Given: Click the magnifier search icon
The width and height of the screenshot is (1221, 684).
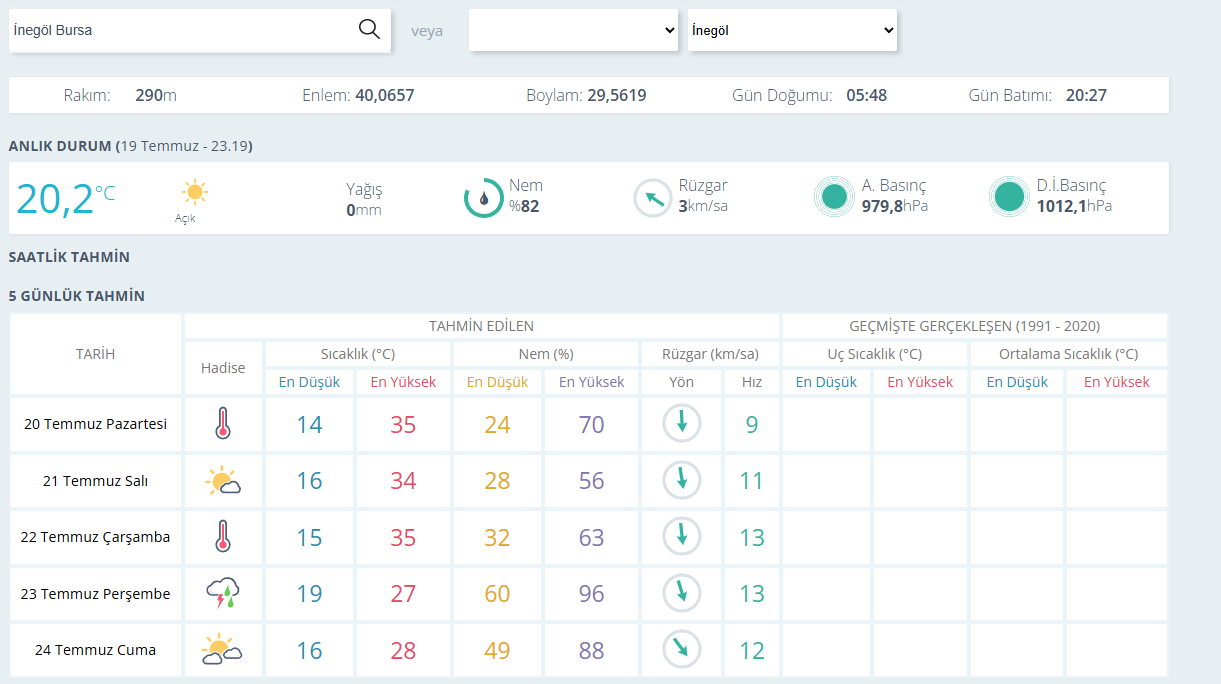Looking at the screenshot, I should tap(369, 29).
